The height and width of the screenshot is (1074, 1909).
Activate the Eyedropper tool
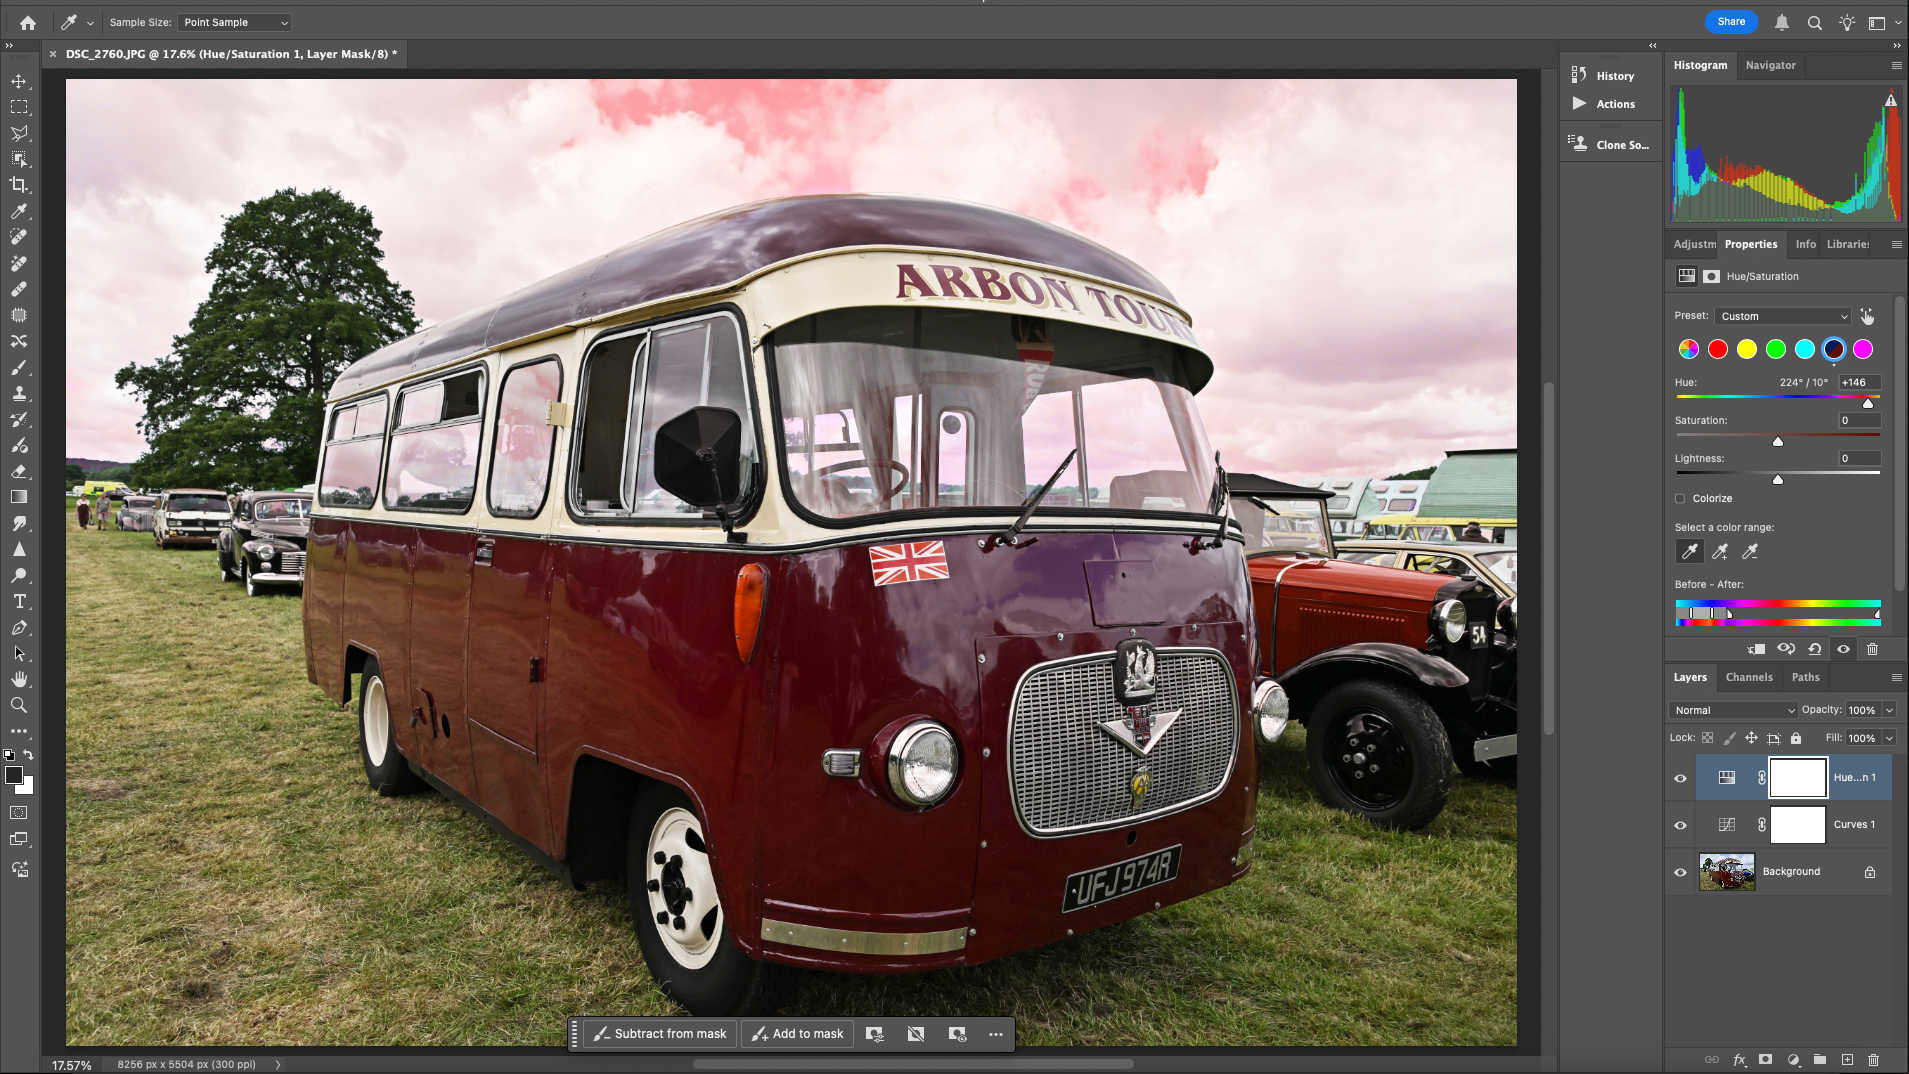[18, 211]
